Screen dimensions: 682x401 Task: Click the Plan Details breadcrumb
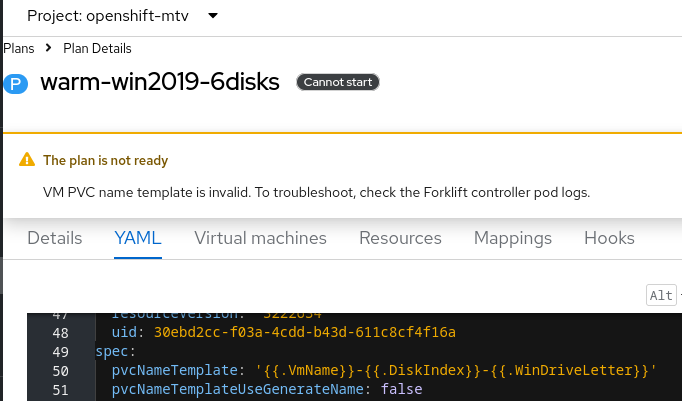(x=97, y=48)
